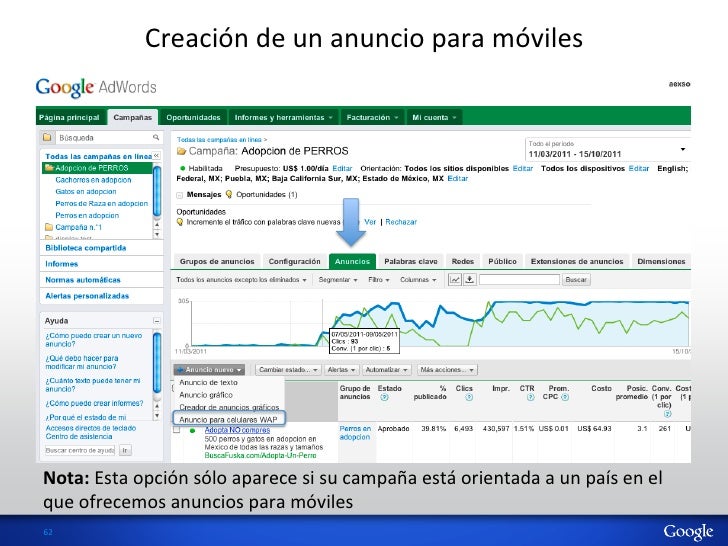Screen dimensions: 728x546
Task: Switch to the Extensiones de anuncios tab
Action: click(577, 261)
